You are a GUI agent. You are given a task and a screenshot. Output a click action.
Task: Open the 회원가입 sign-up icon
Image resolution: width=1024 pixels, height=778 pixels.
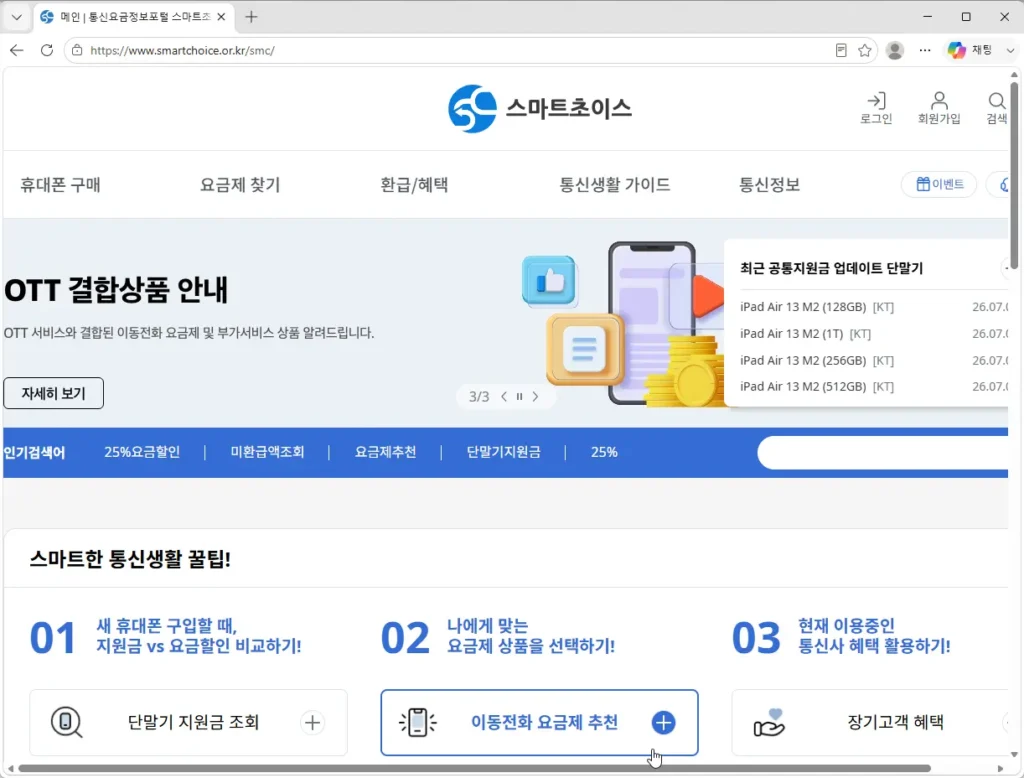pyautogui.click(x=938, y=108)
